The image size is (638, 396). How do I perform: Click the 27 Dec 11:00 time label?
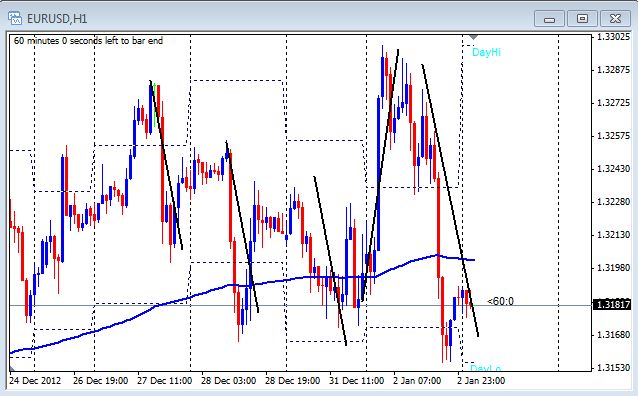164,381
